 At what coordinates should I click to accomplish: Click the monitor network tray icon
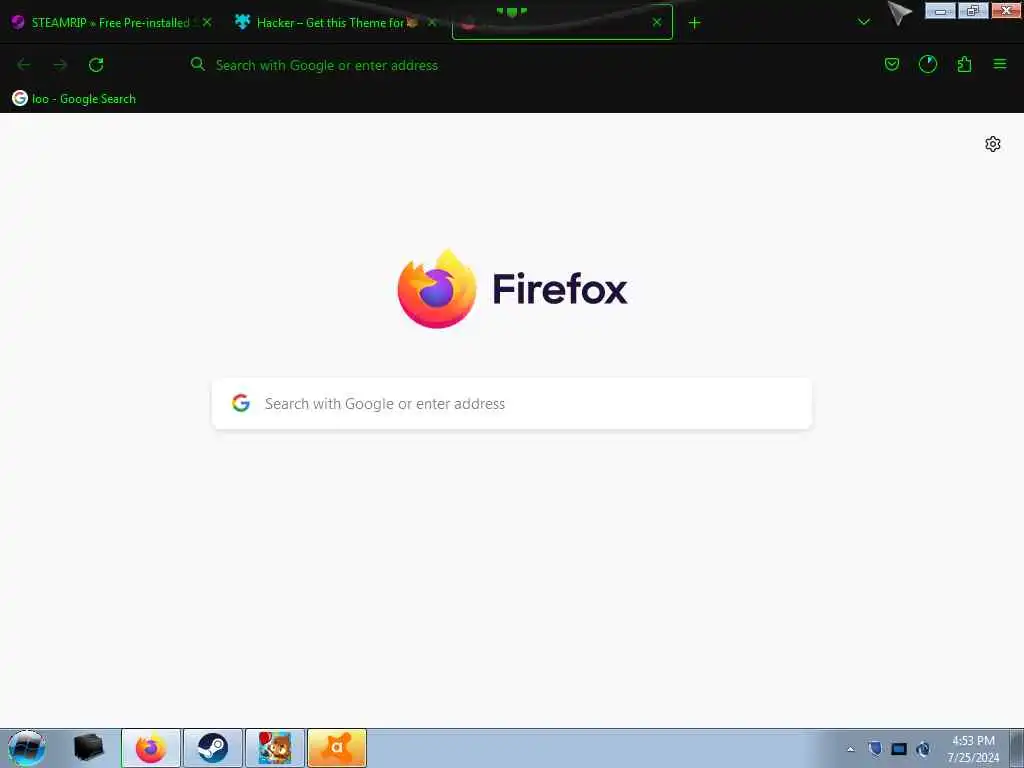(x=899, y=749)
